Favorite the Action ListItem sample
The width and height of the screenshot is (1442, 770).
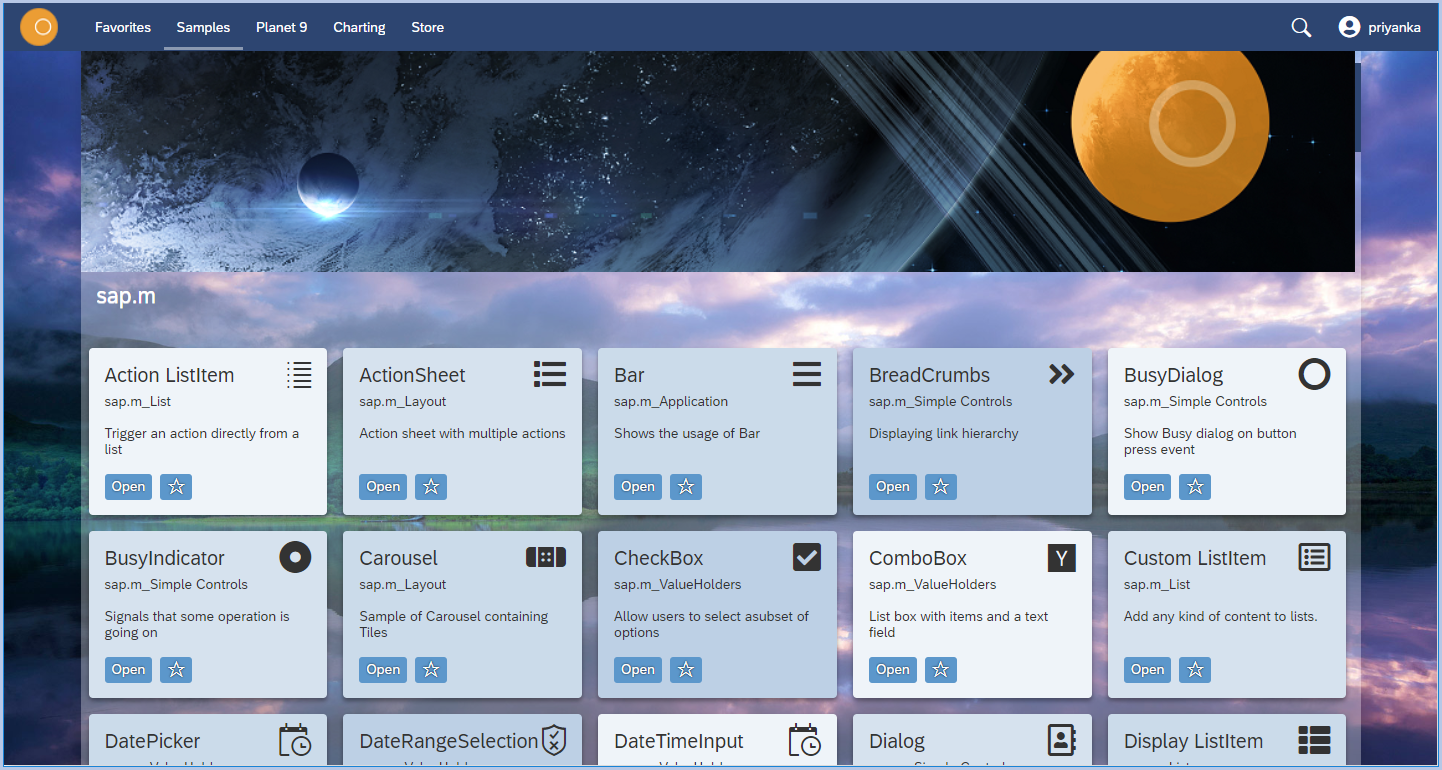(175, 486)
